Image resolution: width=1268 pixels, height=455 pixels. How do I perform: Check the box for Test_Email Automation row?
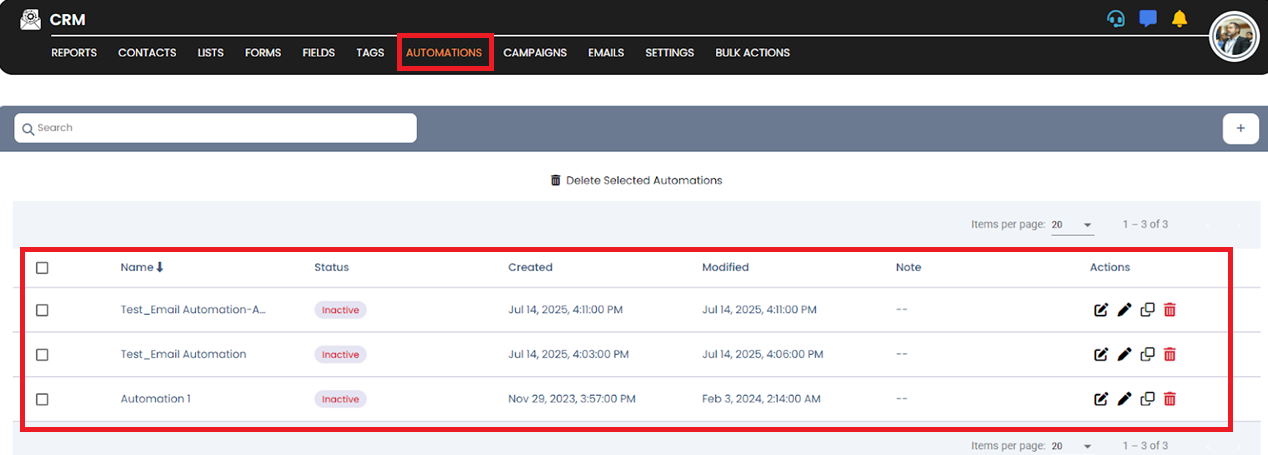tap(42, 354)
